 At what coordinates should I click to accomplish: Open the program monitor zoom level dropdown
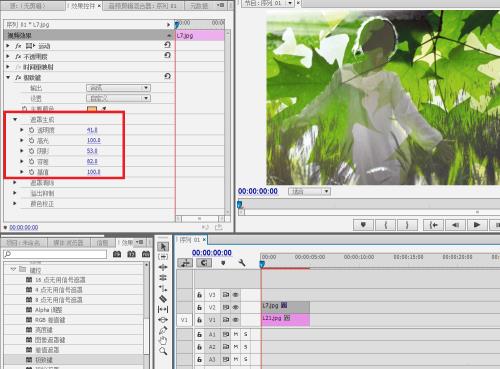pyautogui.click(x=309, y=191)
